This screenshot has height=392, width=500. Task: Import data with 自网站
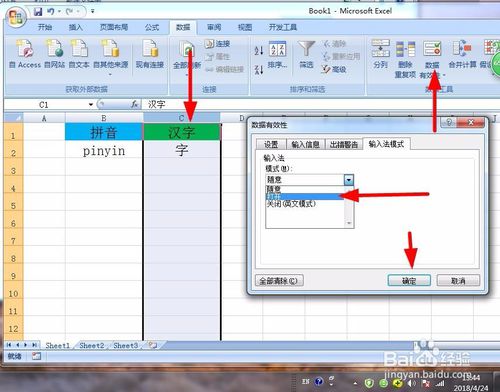coord(55,53)
